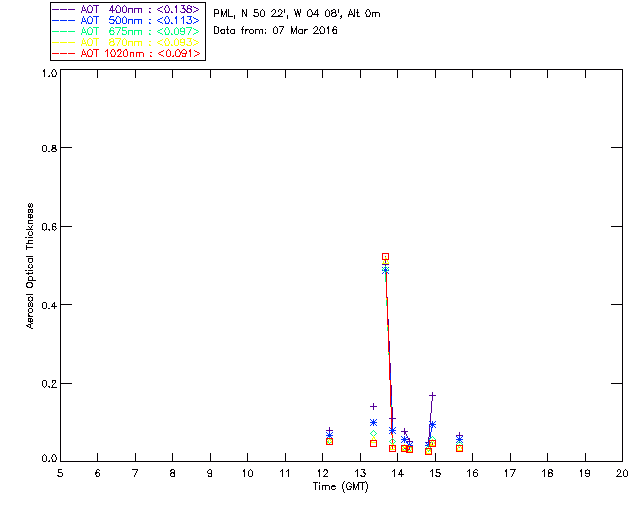Click the x-axis hour label 13
This screenshot has height=512, width=640.
[x=360, y=473]
